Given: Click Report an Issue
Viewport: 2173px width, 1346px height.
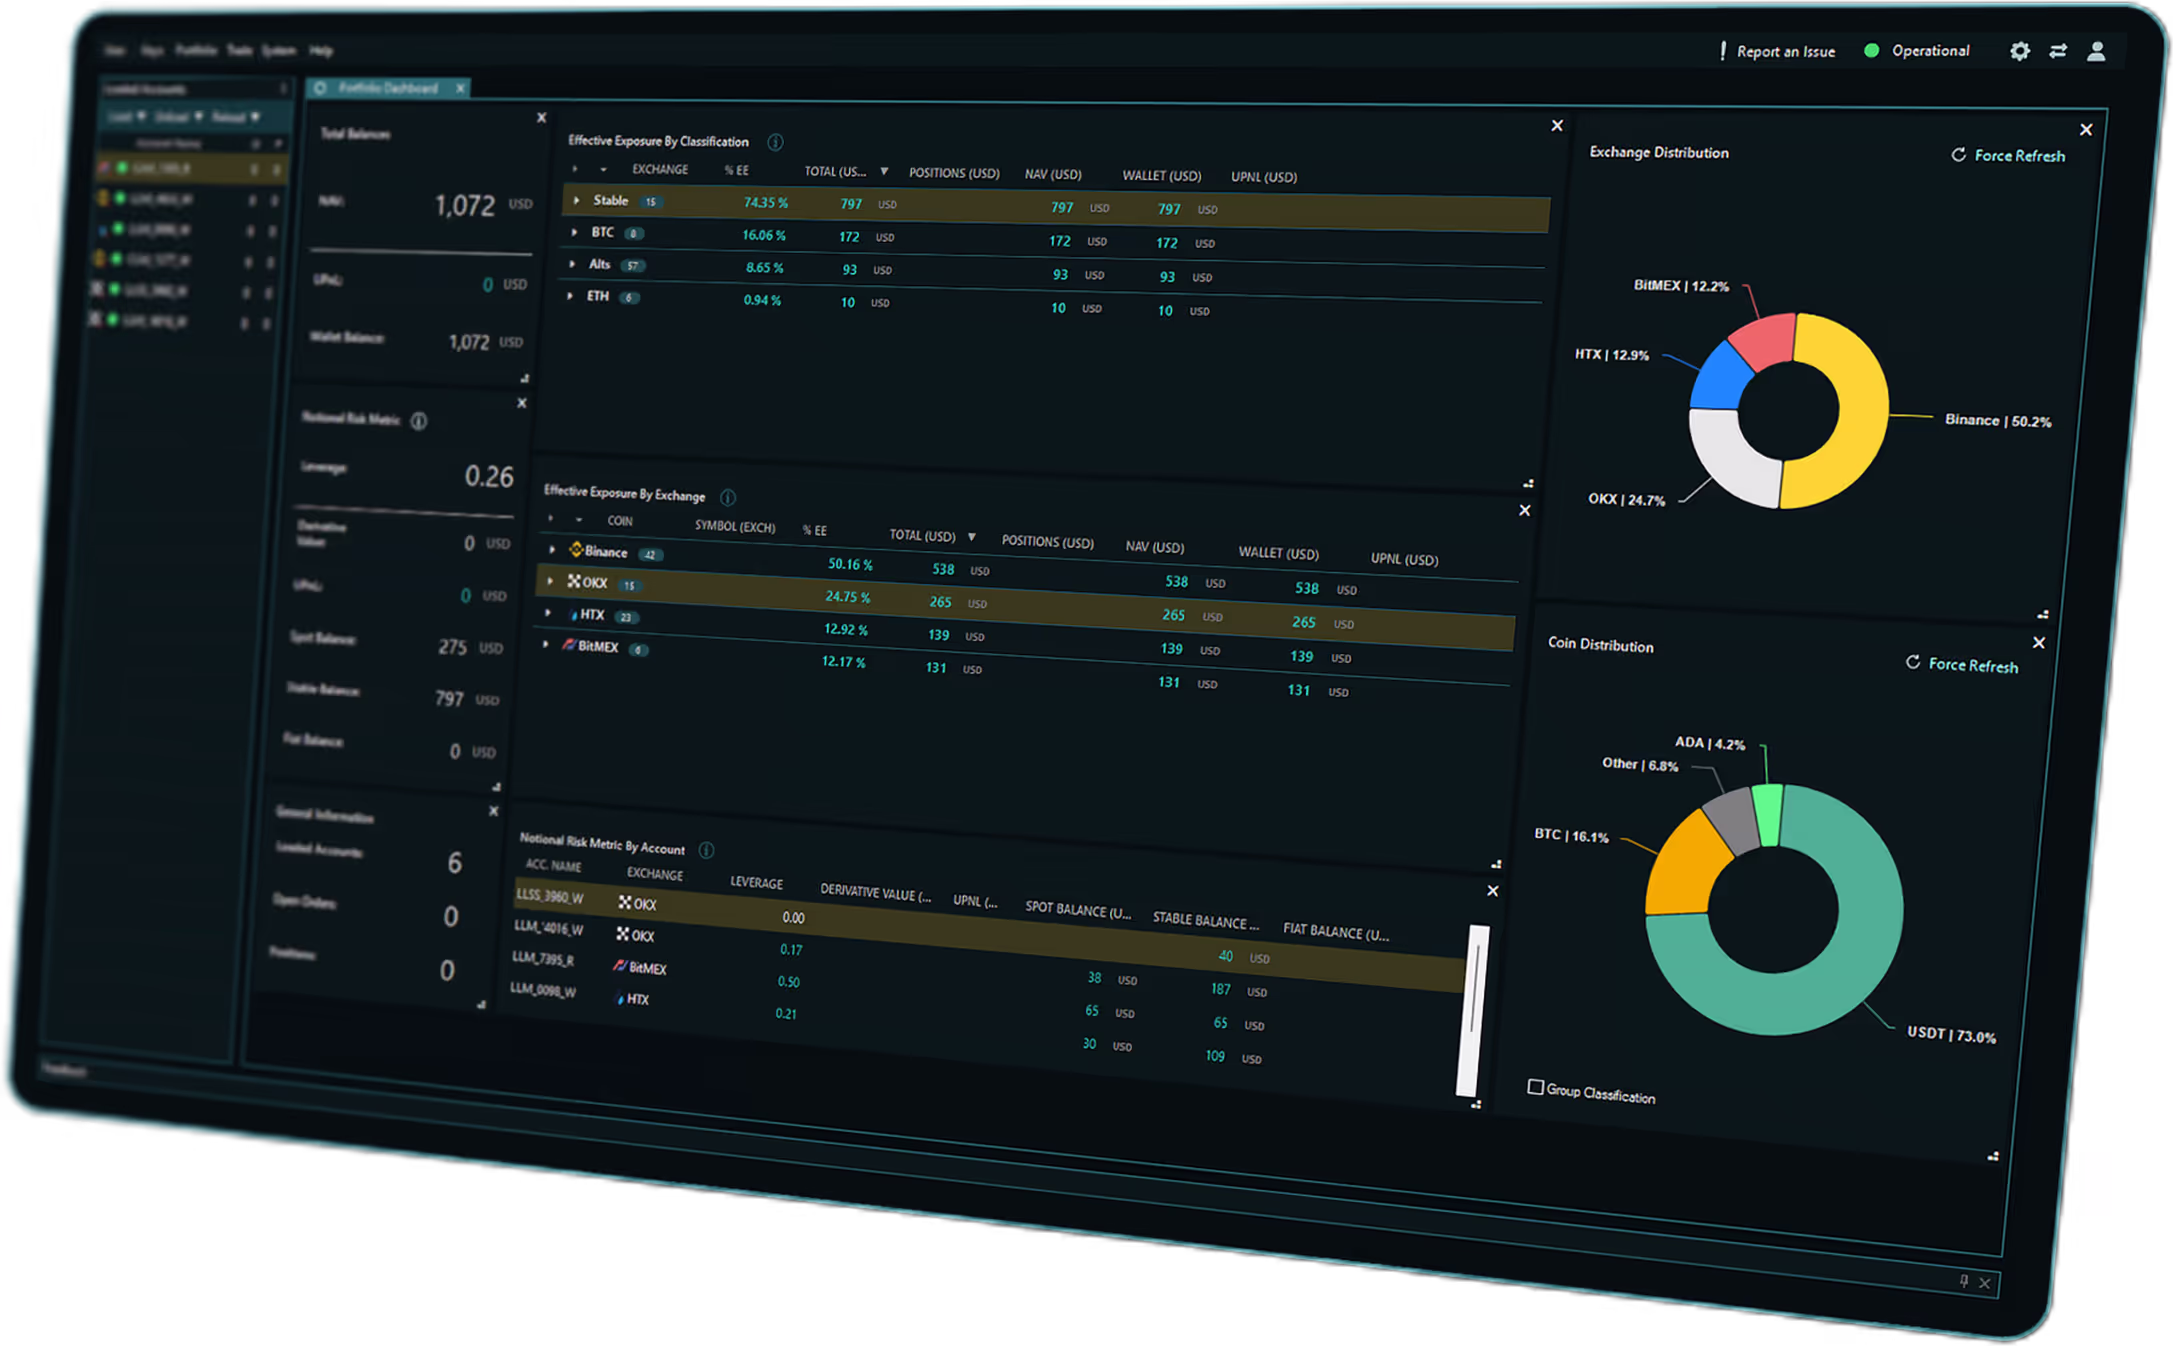Looking at the screenshot, I should (x=1777, y=51).
